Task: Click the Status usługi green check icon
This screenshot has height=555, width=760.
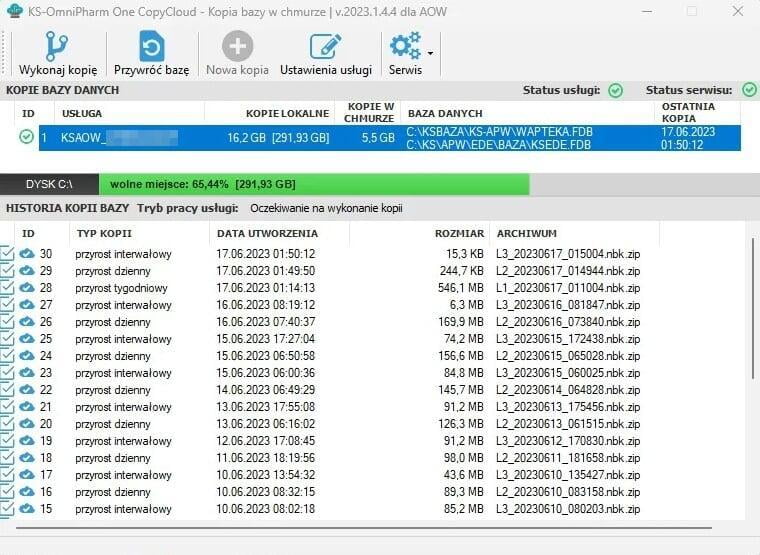Action: tap(616, 90)
